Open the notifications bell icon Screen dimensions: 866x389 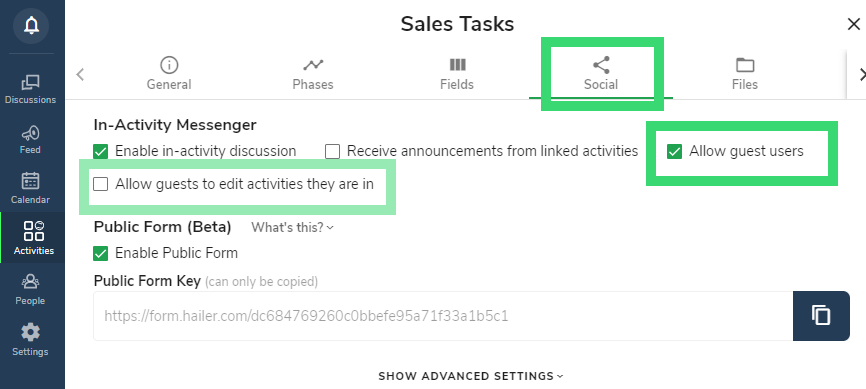[31, 25]
